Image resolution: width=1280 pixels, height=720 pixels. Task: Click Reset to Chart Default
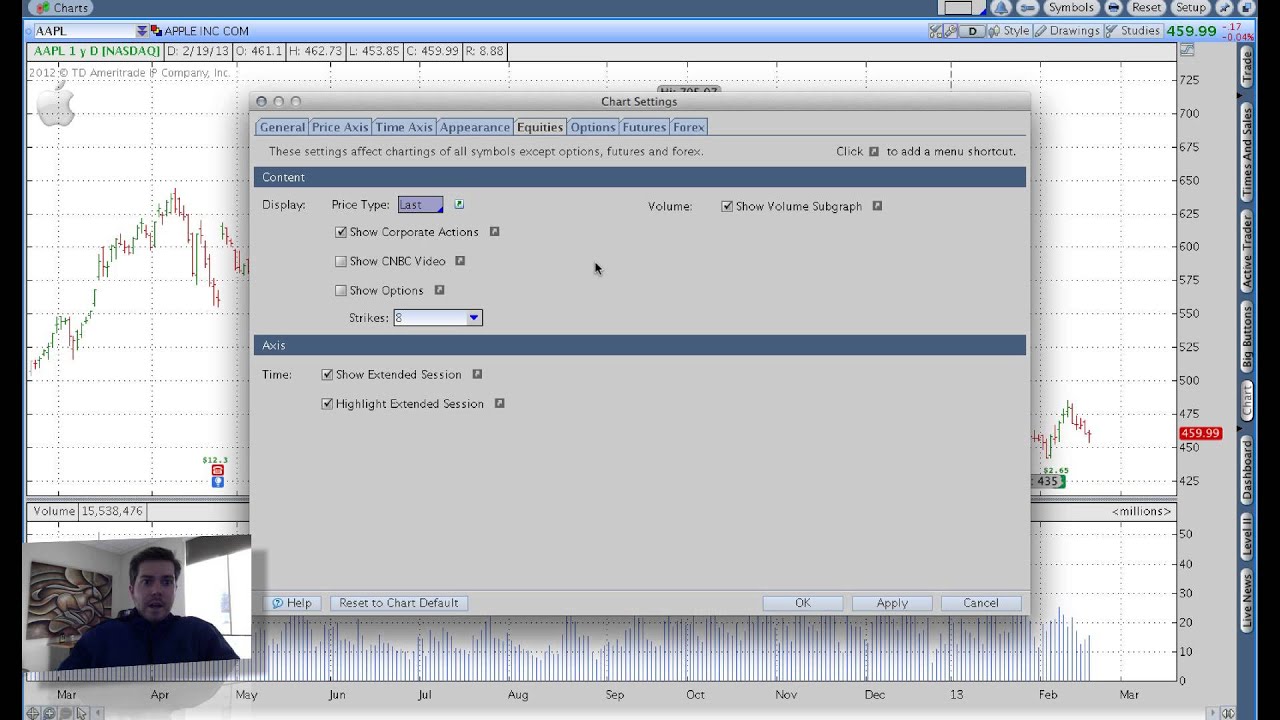(399, 603)
